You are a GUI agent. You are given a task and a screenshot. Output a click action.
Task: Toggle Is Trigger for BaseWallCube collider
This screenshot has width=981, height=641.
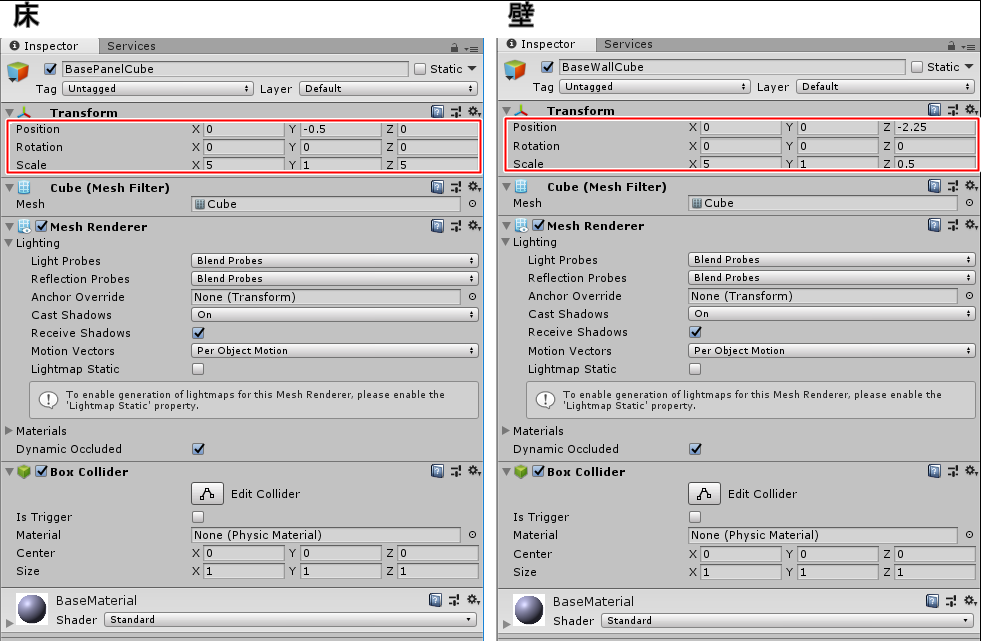(x=695, y=517)
